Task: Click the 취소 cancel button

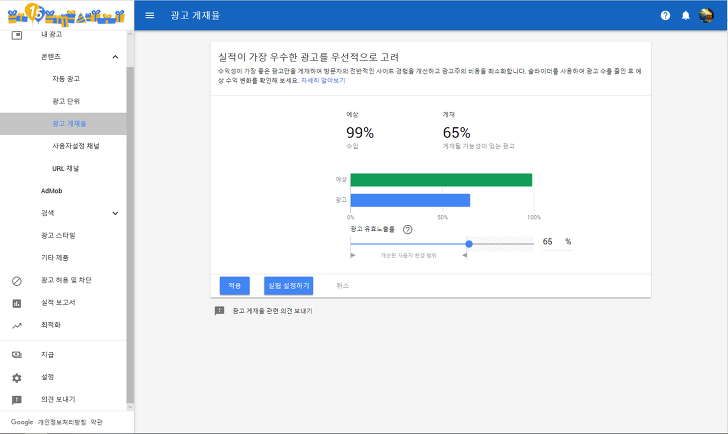Action: 343,286
